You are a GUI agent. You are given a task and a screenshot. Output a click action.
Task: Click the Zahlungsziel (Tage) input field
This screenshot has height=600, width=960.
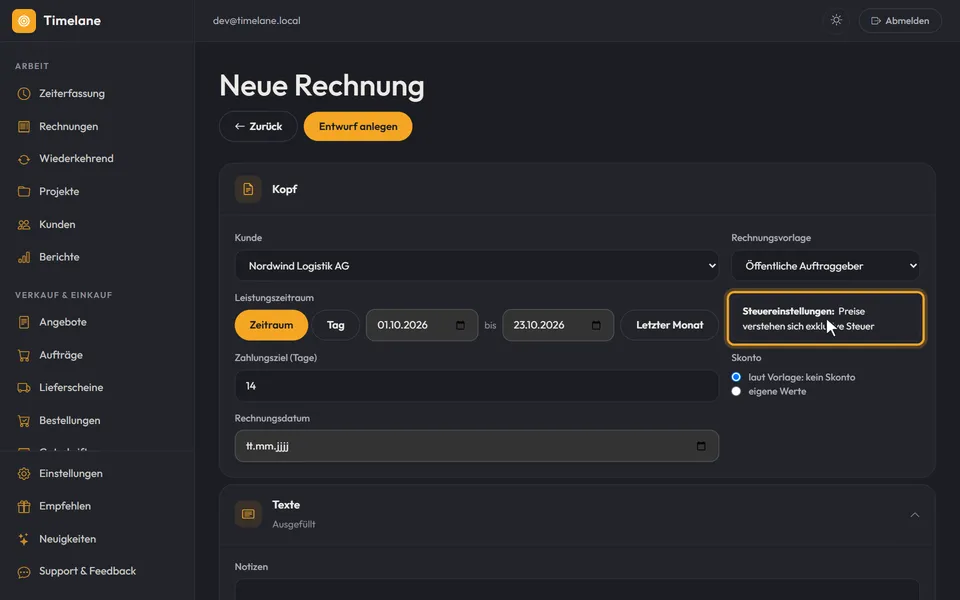(x=477, y=386)
